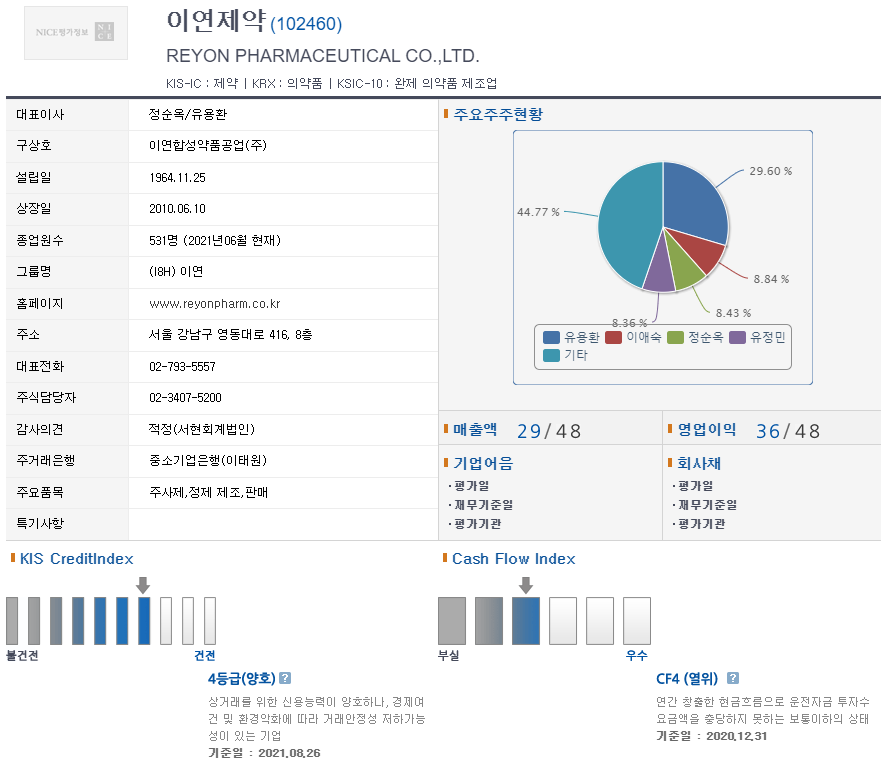This screenshot has height=764, width=881.
Task: Click the 주요주주현황 section heading
Action: click(498, 114)
